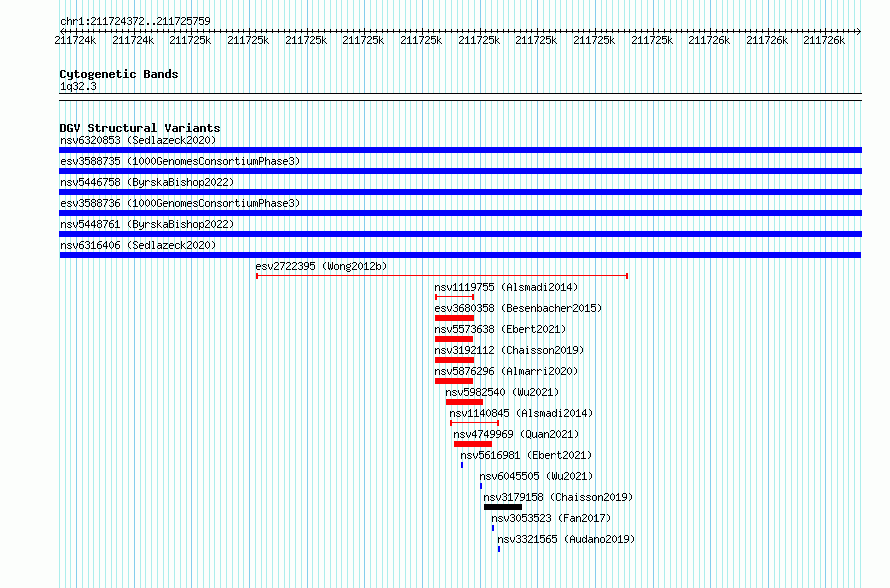Click the 1q32.3 band label
This screenshot has height=588, width=890.
78,86
